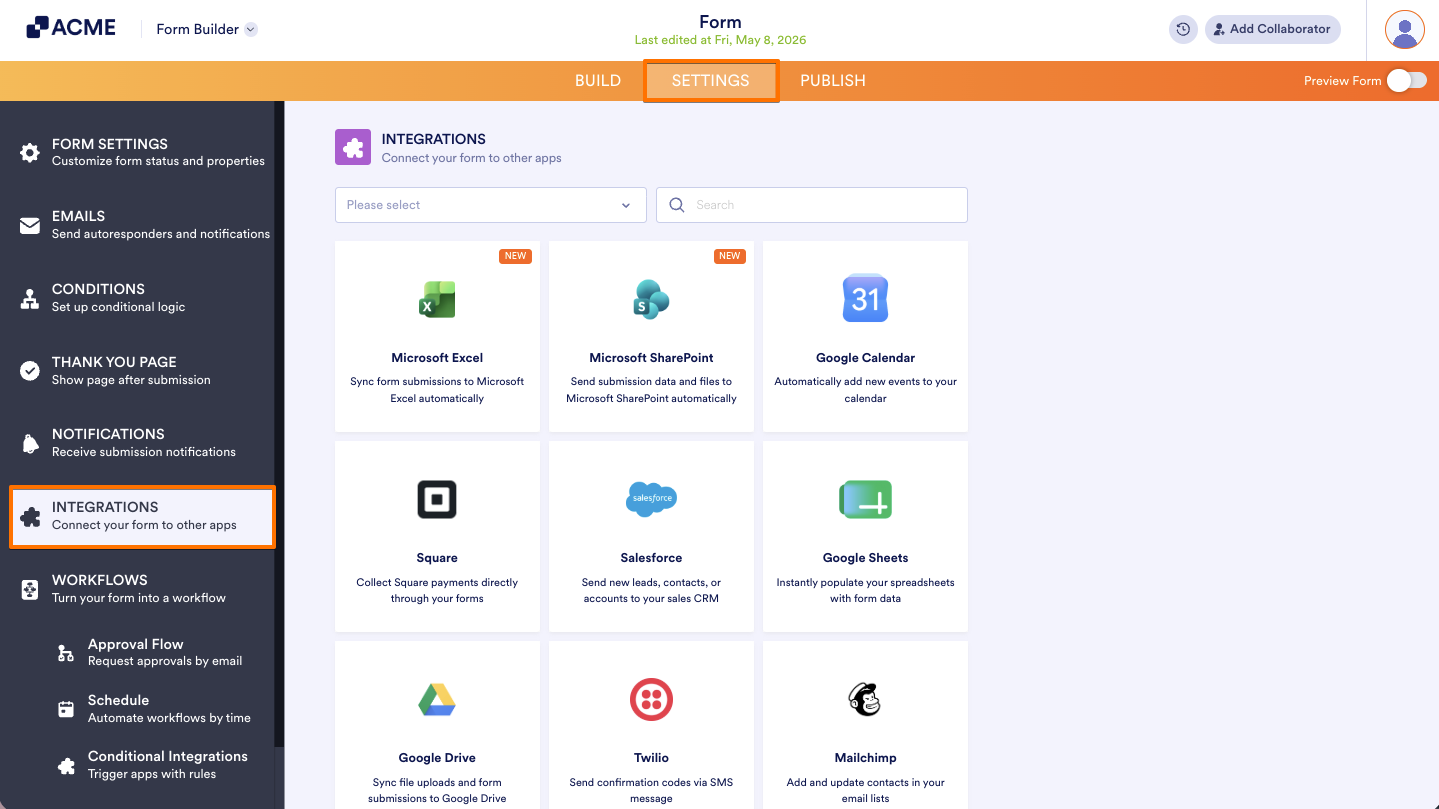Click the Square card title
The image size is (1439, 809).
[437, 558]
